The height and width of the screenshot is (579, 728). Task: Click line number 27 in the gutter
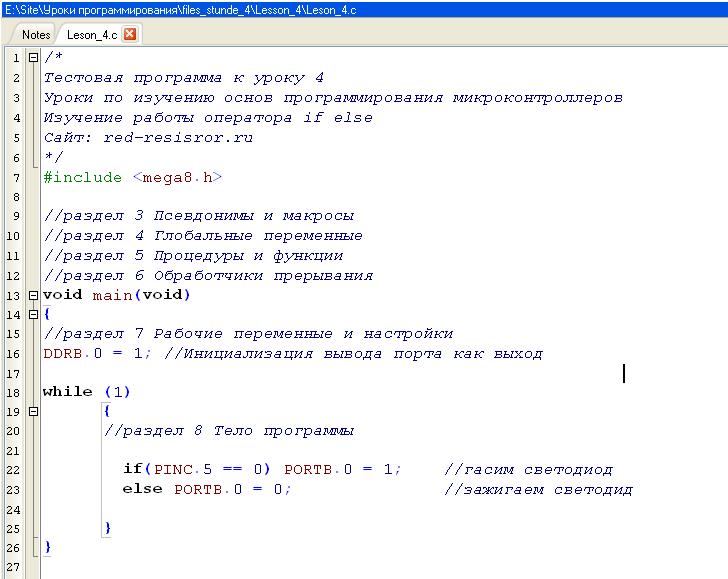point(13,567)
